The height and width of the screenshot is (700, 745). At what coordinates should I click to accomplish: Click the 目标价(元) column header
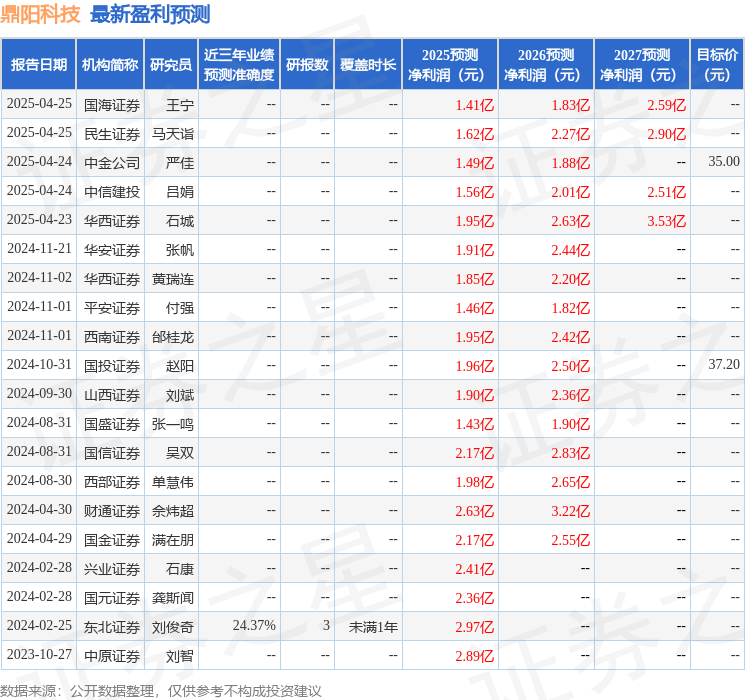[x=717, y=65]
